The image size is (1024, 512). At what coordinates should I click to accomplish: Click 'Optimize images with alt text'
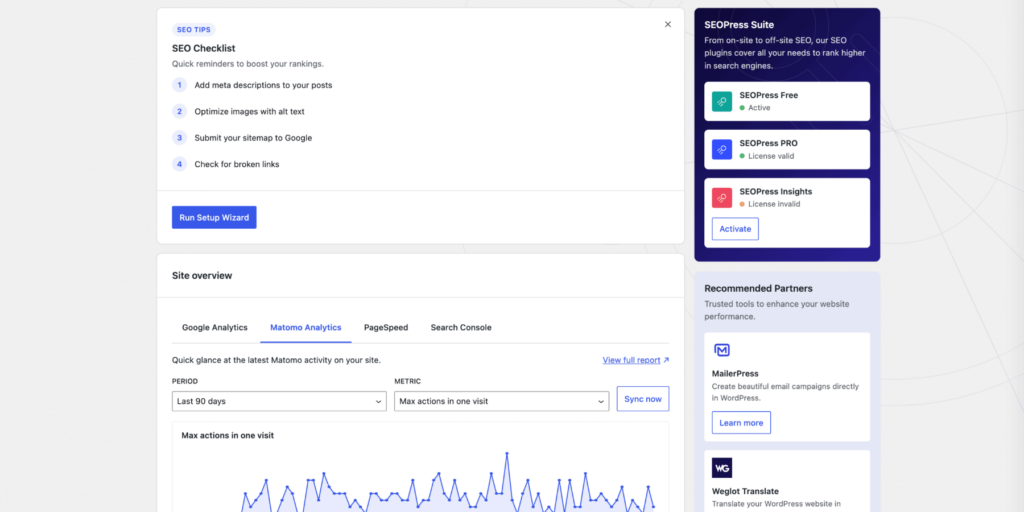[x=249, y=111]
